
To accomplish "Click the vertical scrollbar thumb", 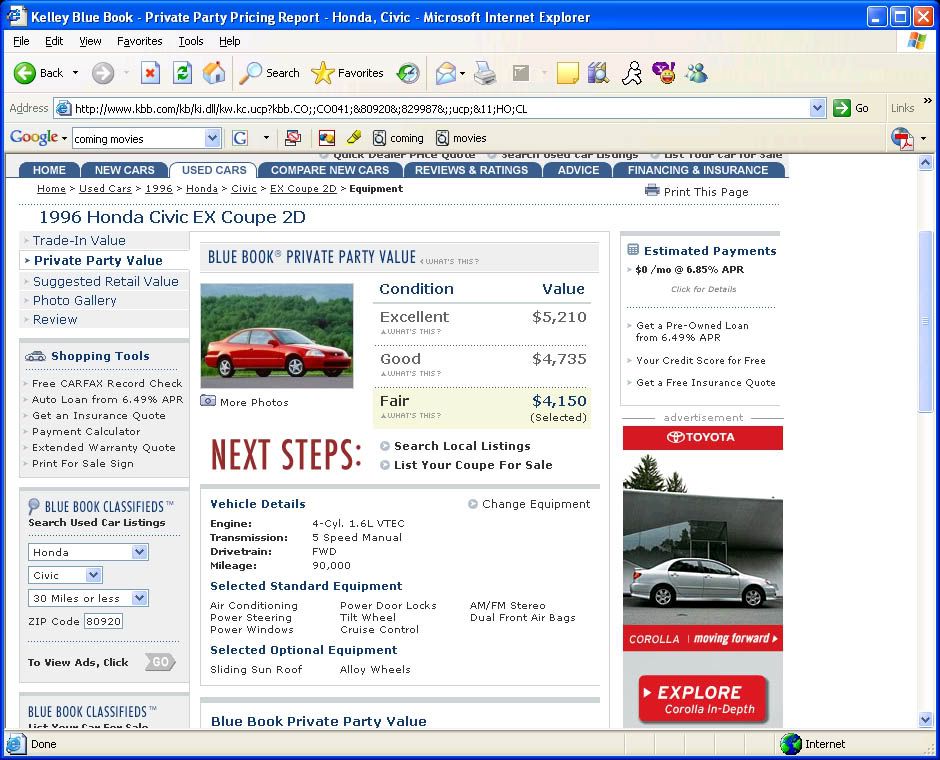I will pyautogui.click(x=926, y=321).
